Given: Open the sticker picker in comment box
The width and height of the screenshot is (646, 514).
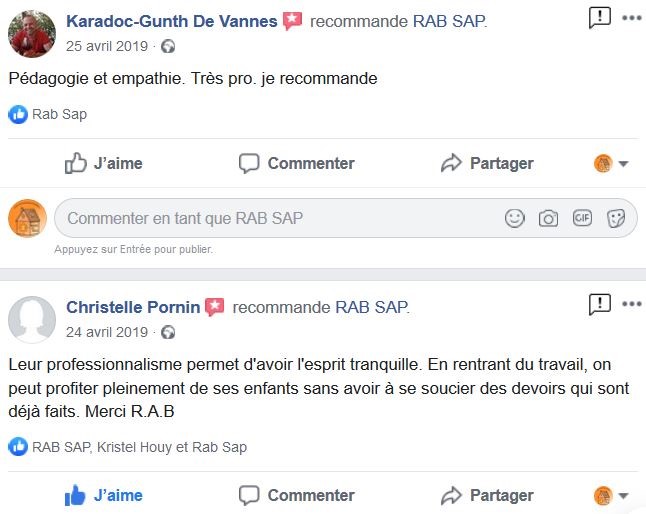Looking at the screenshot, I should pos(616,218).
